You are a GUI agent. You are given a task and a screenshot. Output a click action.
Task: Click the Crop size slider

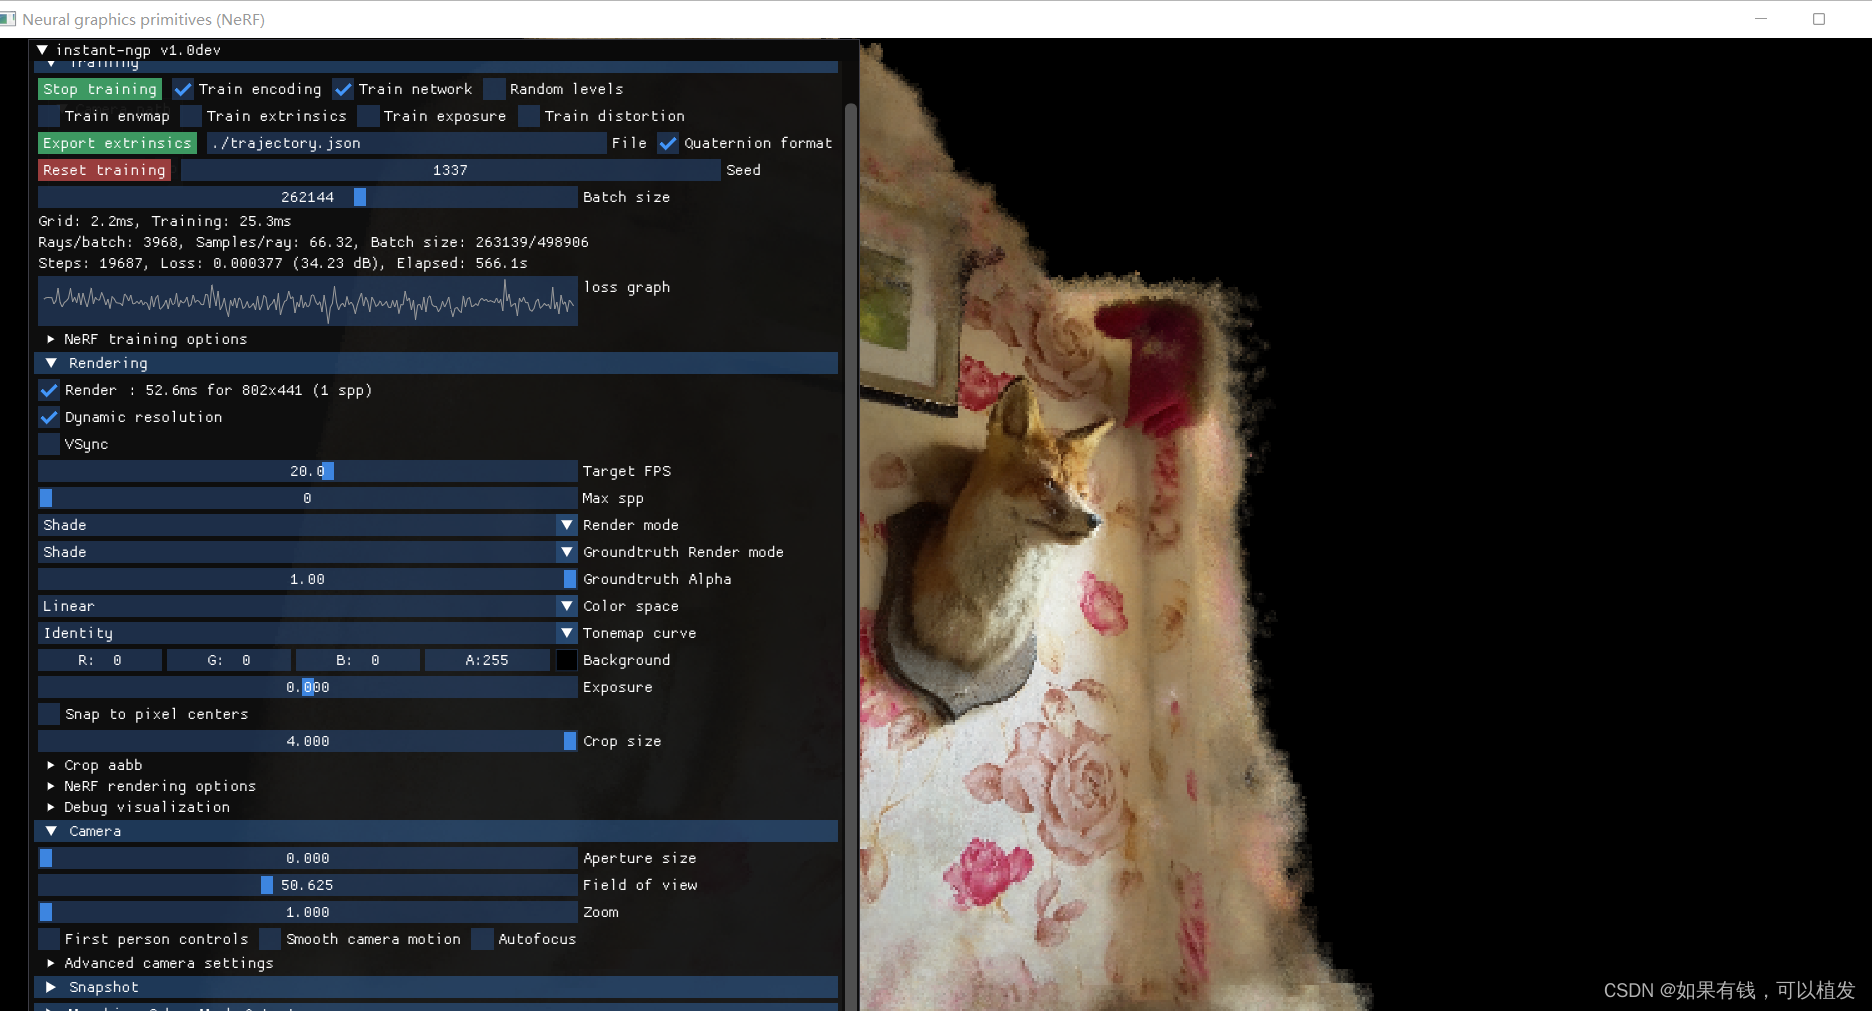coord(308,741)
